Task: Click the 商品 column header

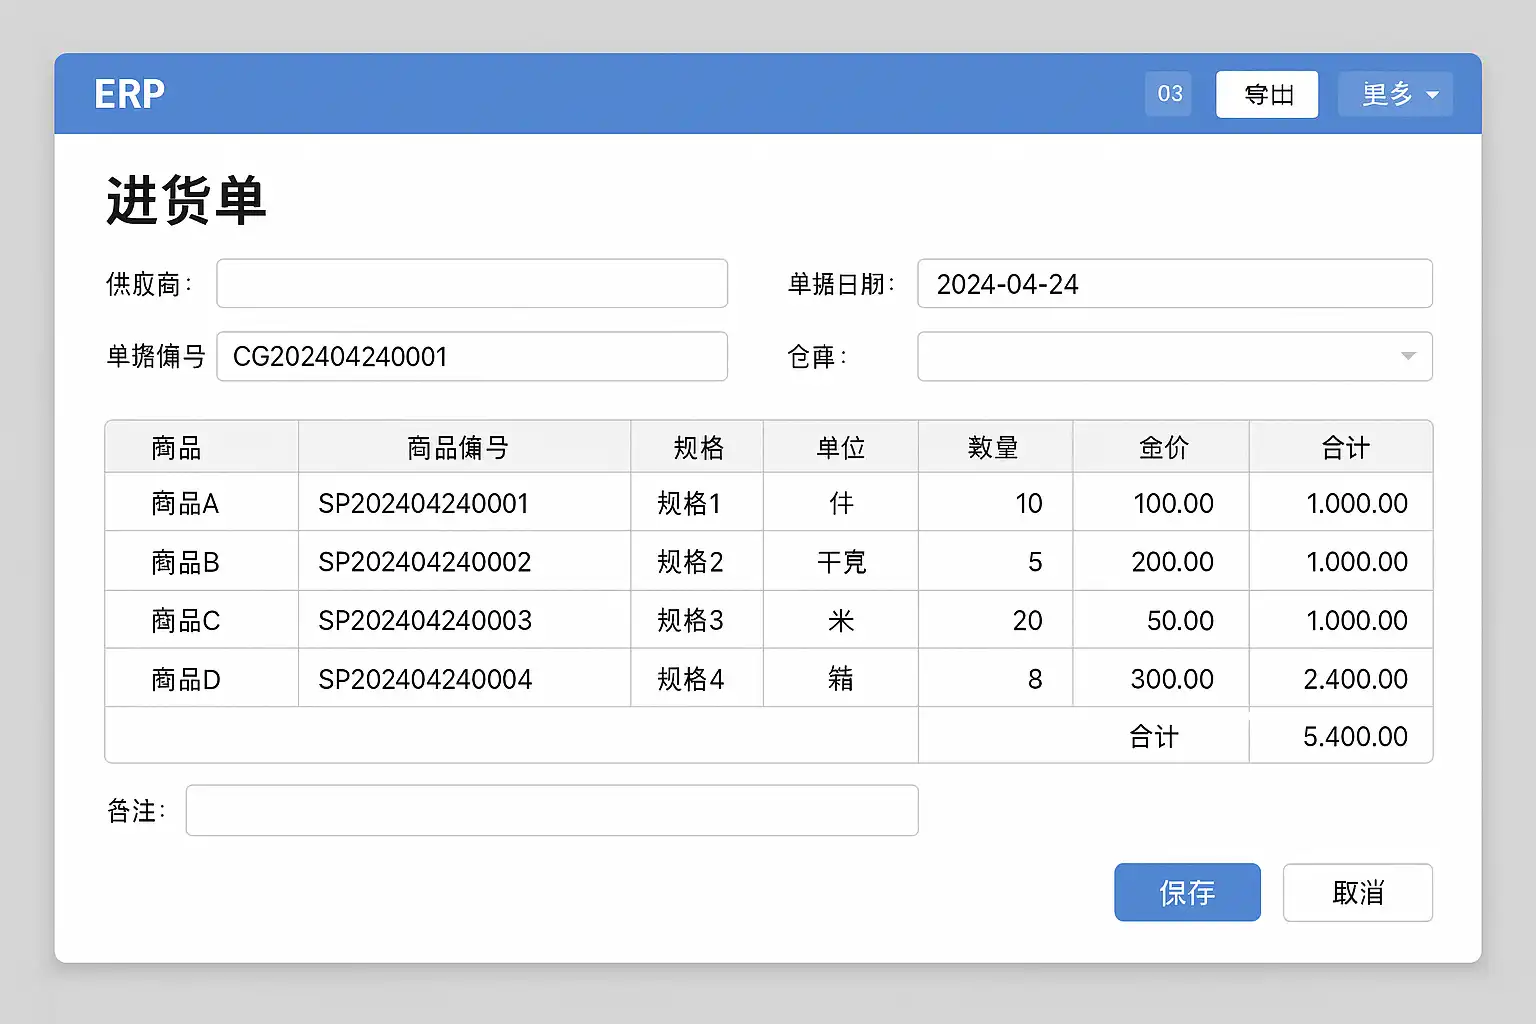Action: click(x=176, y=447)
